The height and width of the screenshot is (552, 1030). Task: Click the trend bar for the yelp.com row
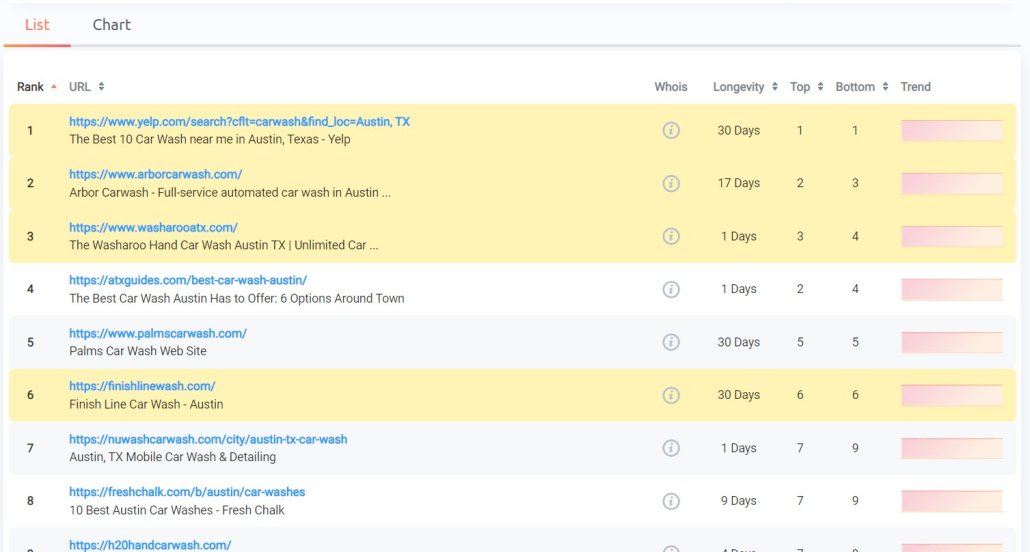952,130
